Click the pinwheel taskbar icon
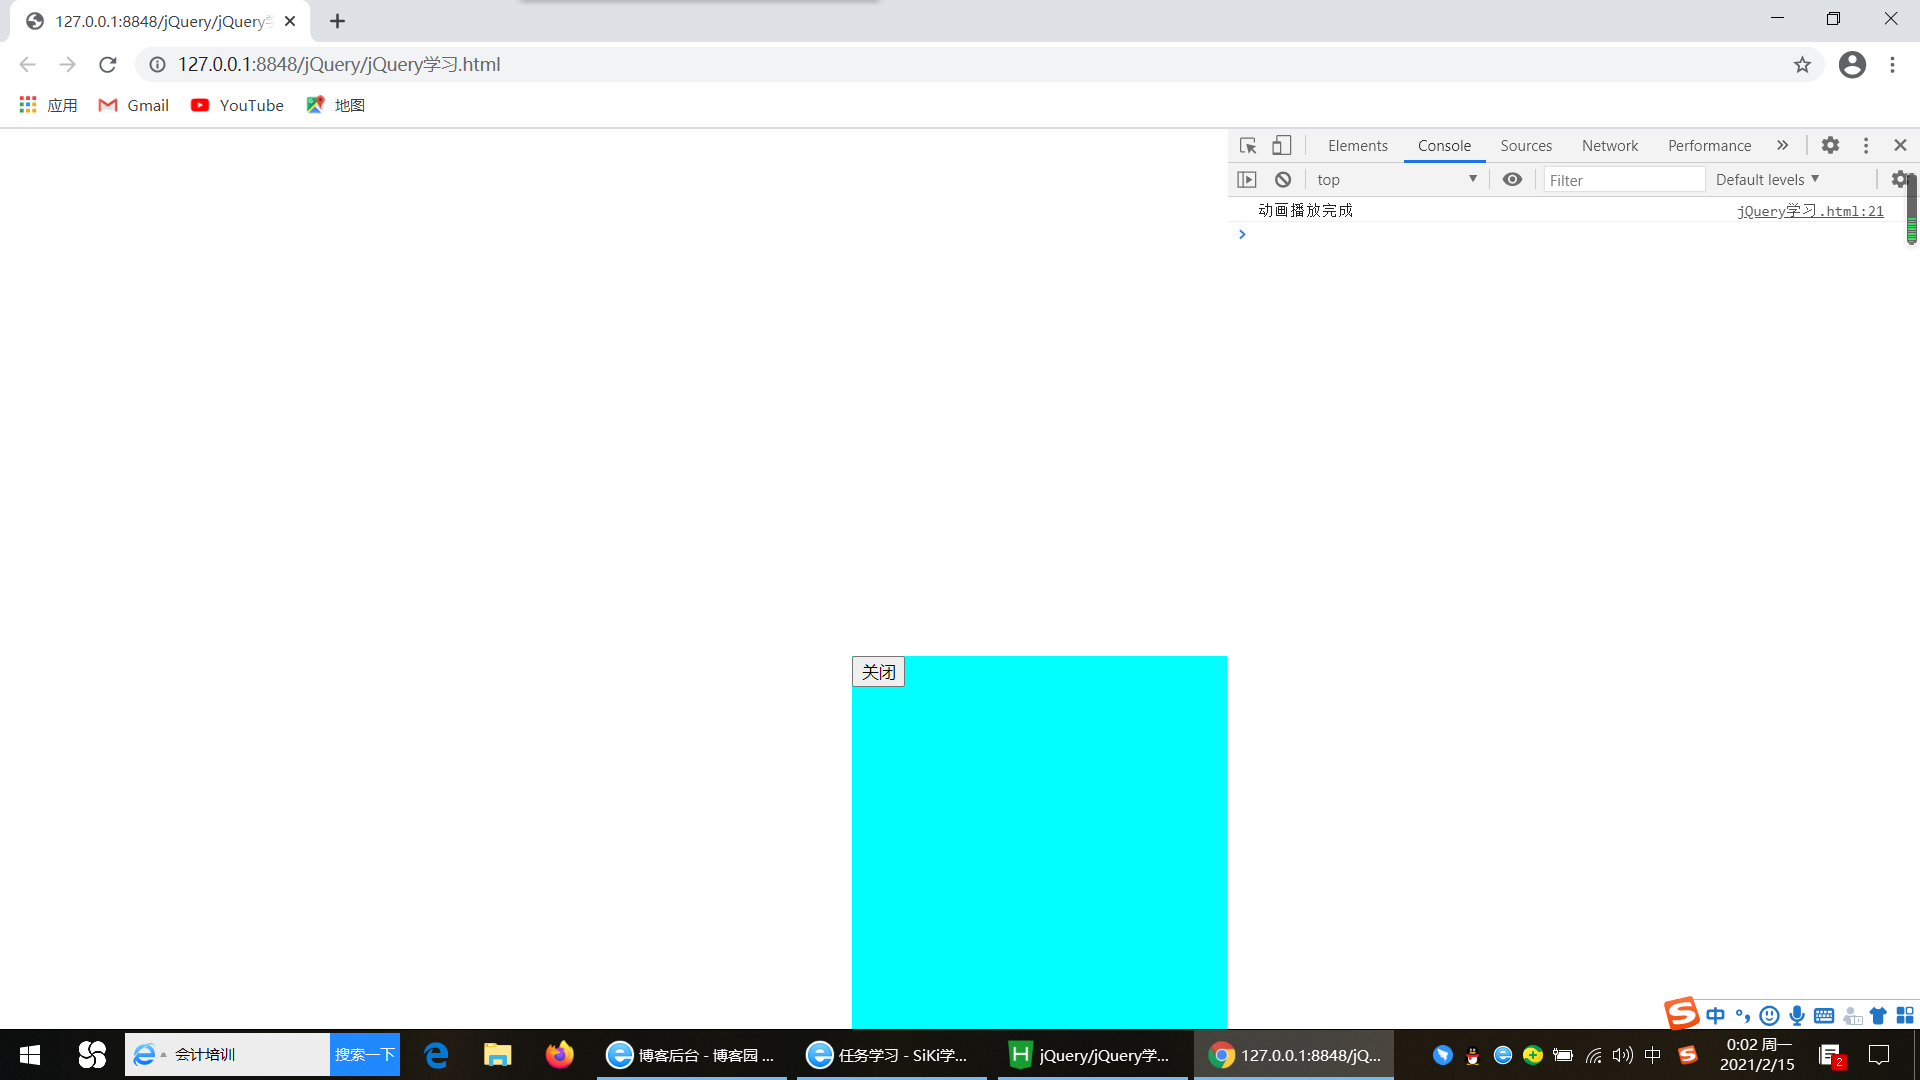 point(92,1055)
